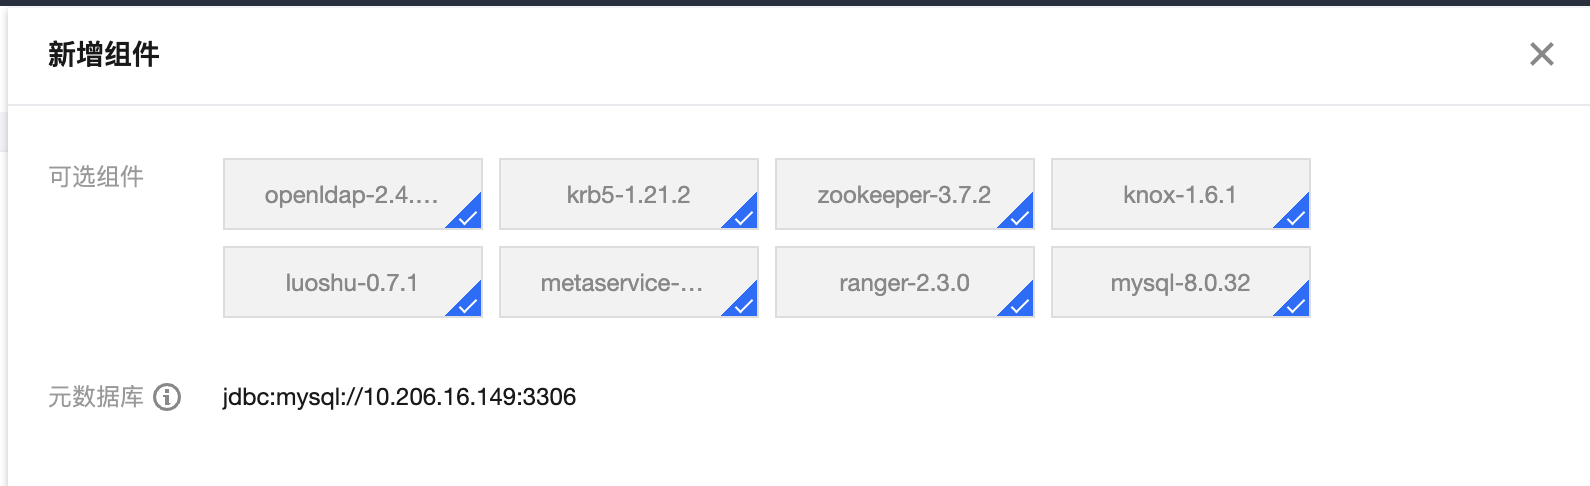
Task: Toggle the krb5-1.21.2 component
Action: [628, 194]
